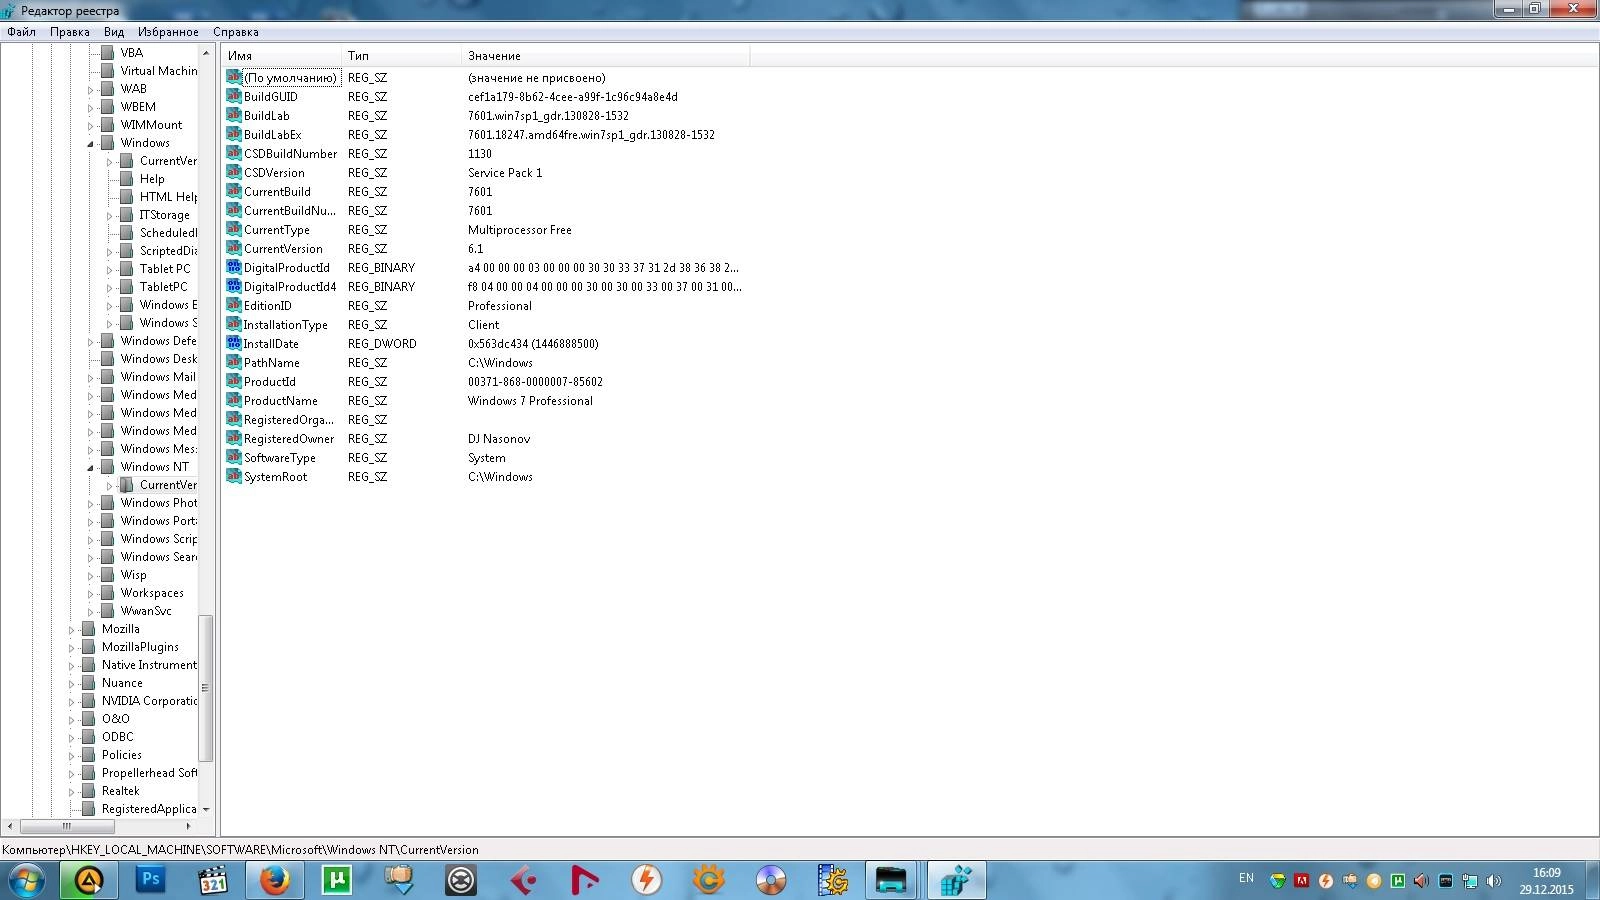Expand the Wisp key
Image resolution: width=1600 pixels, height=900 pixels.
pos(90,576)
